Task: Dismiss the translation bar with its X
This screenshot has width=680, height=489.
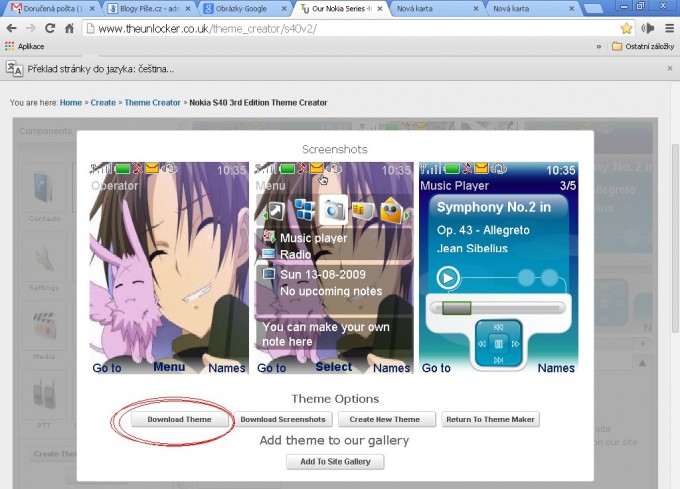Action: 670,68
